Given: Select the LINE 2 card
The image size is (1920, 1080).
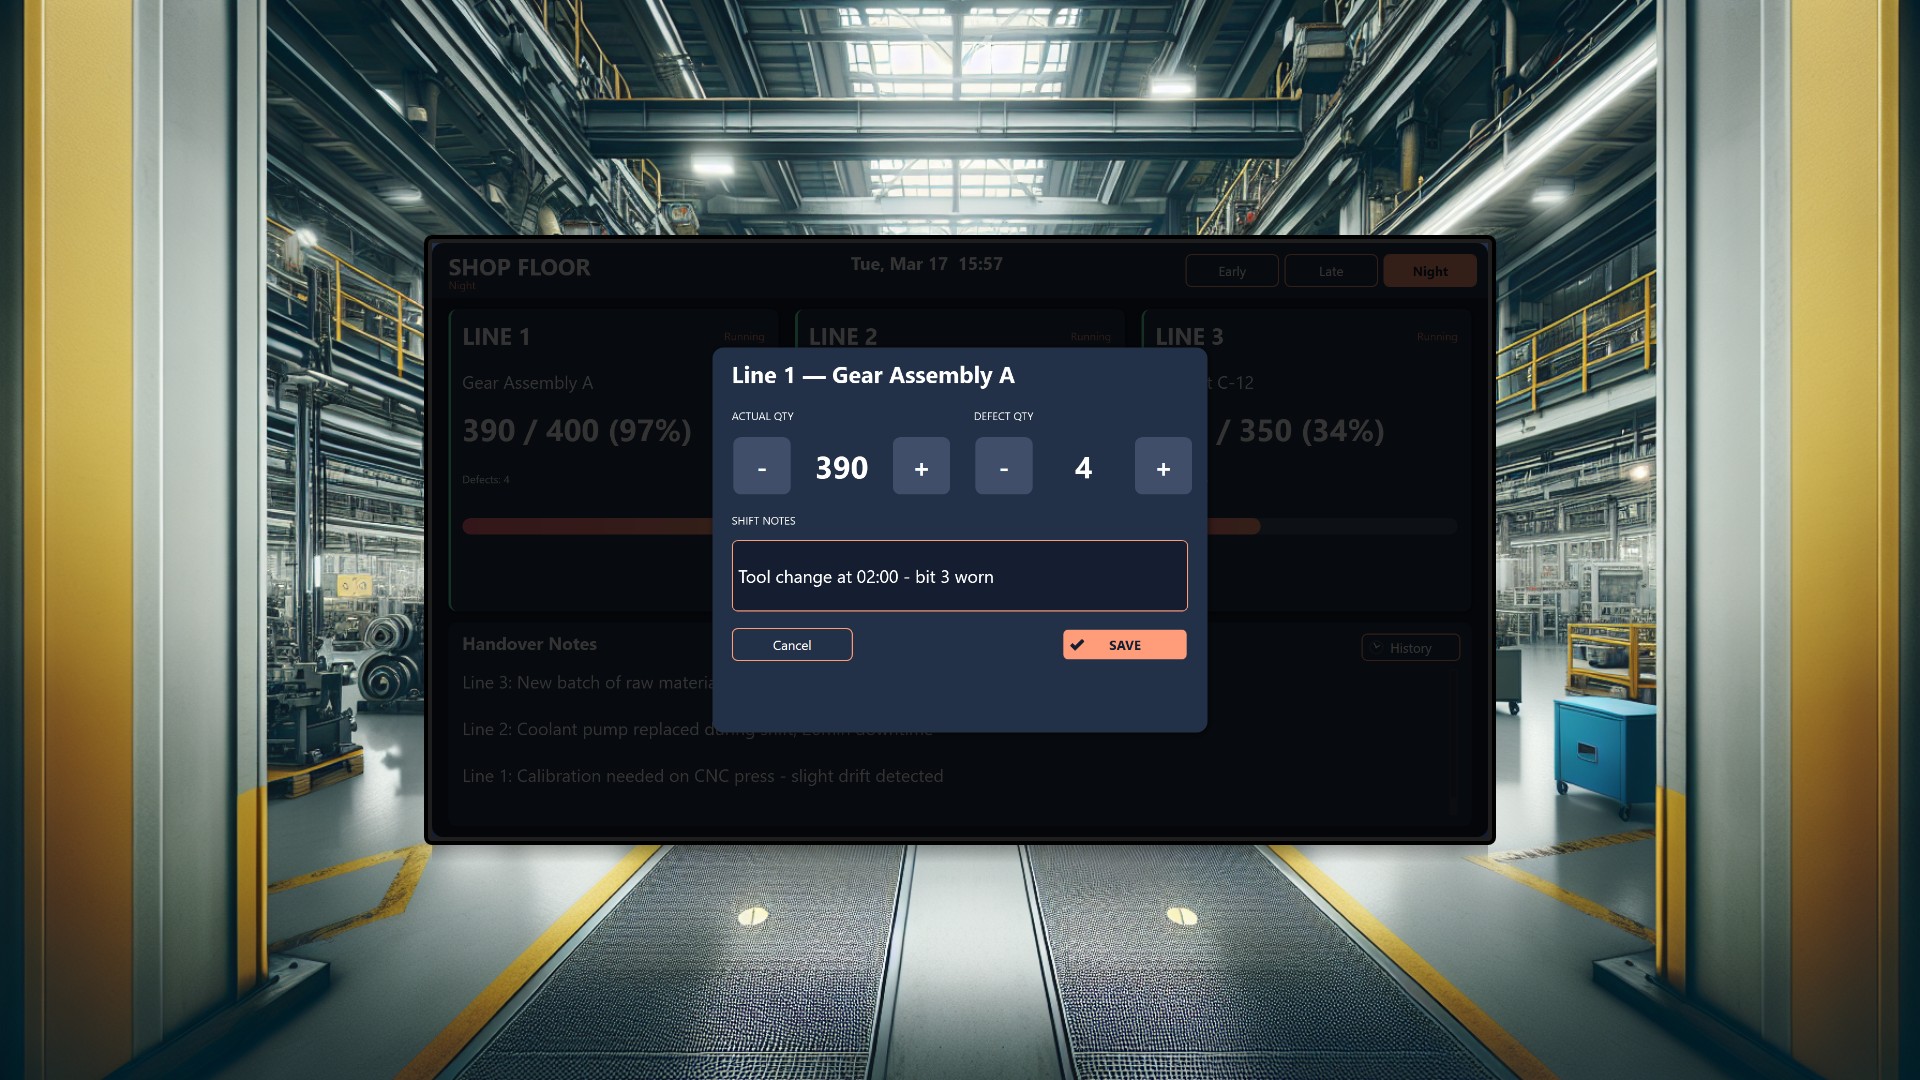Looking at the screenshot, I should click(x=843, y=337).
